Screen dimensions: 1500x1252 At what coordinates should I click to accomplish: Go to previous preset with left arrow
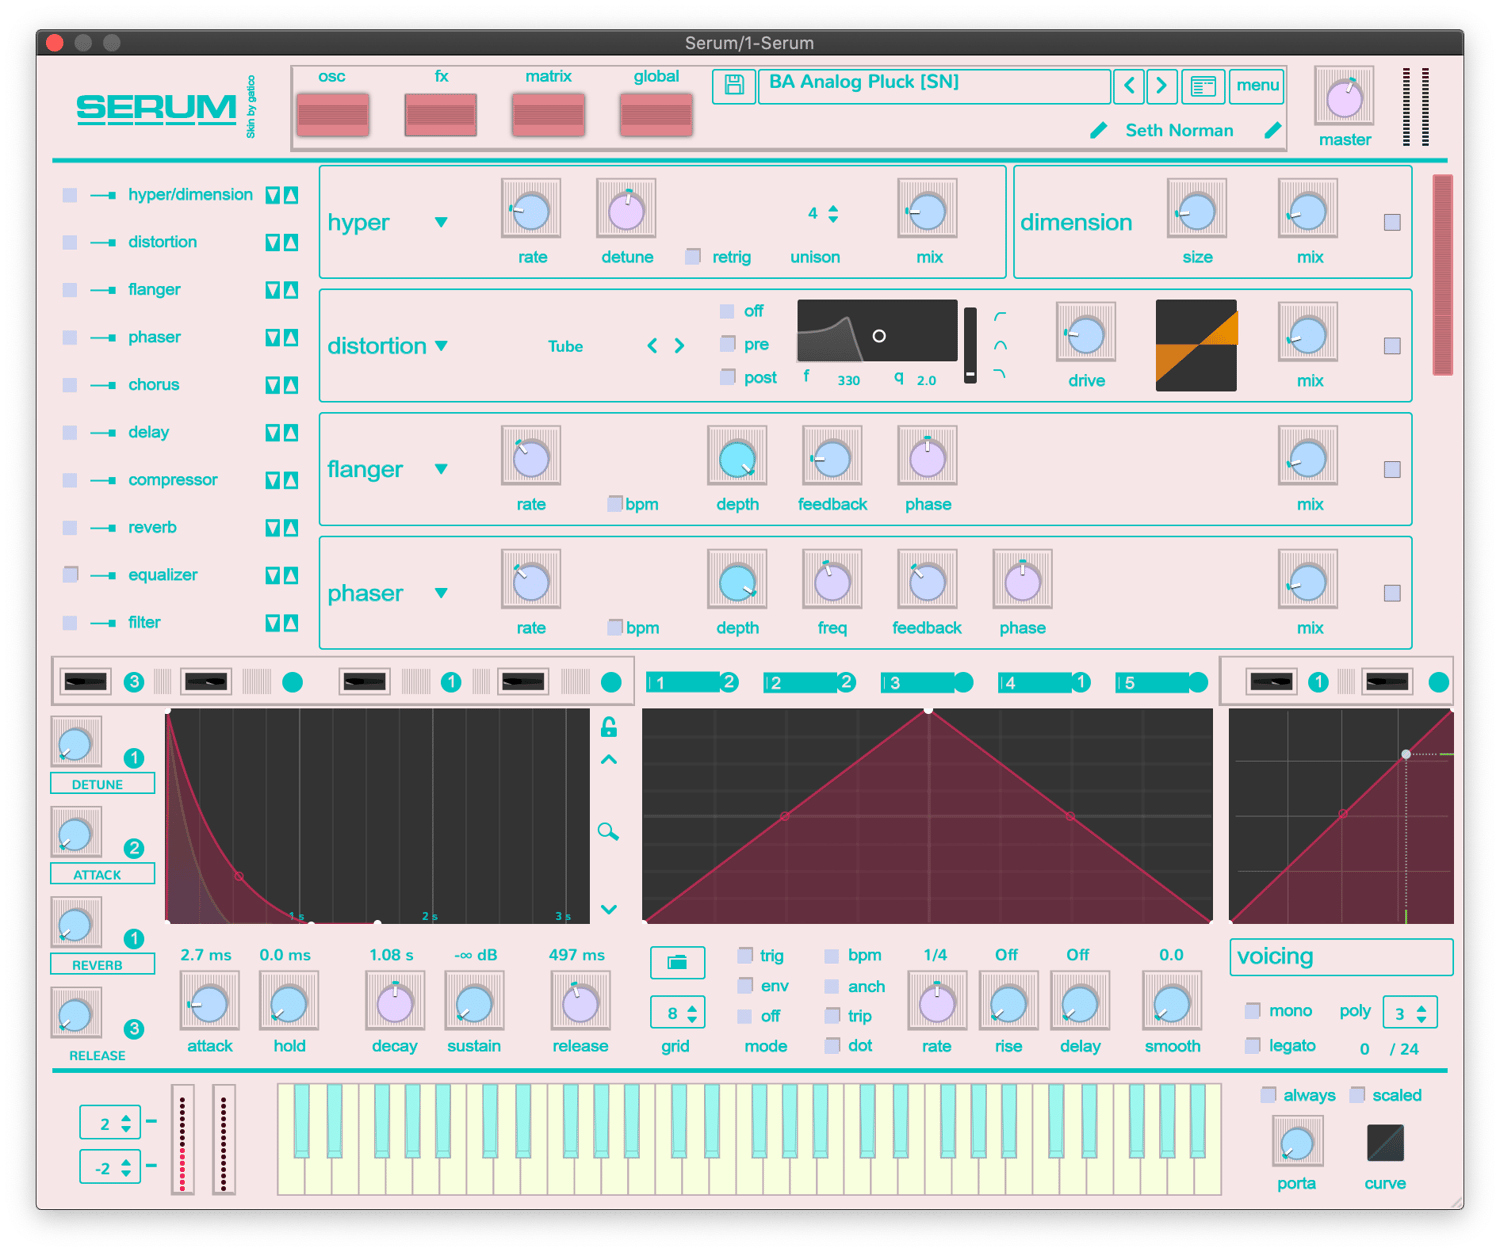point(1129,86)
